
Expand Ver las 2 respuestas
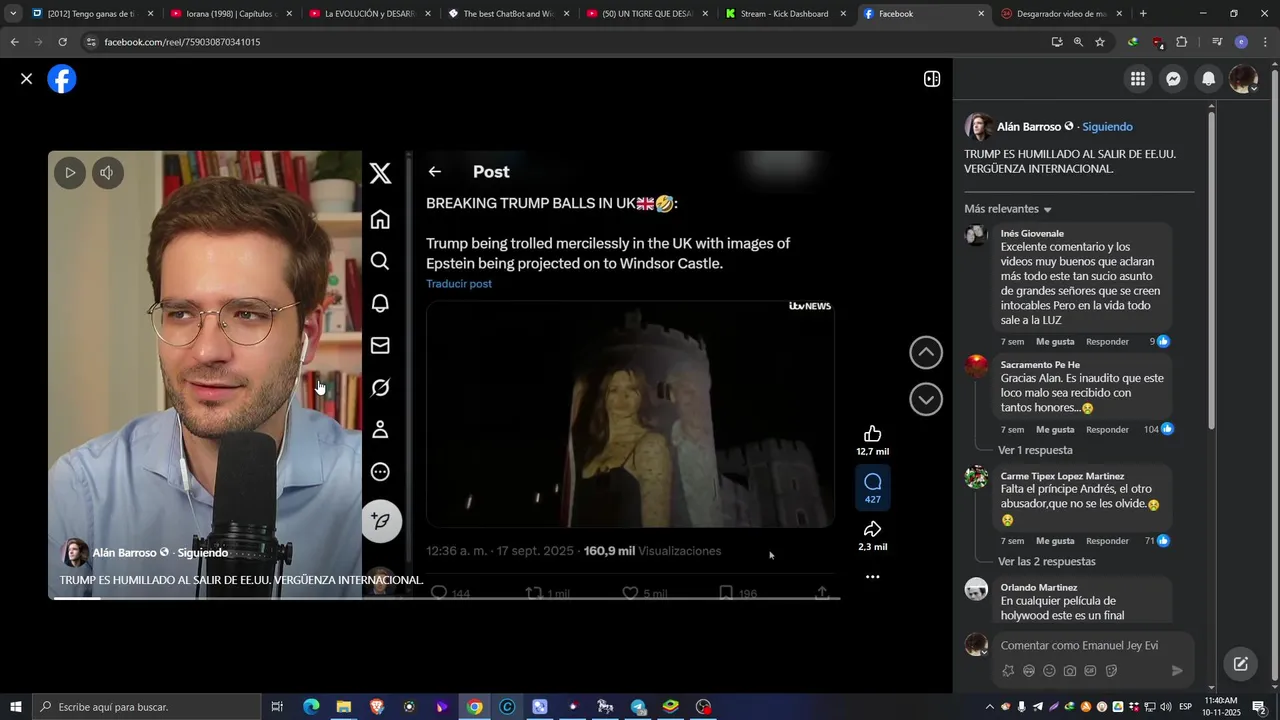[1047, 562]
